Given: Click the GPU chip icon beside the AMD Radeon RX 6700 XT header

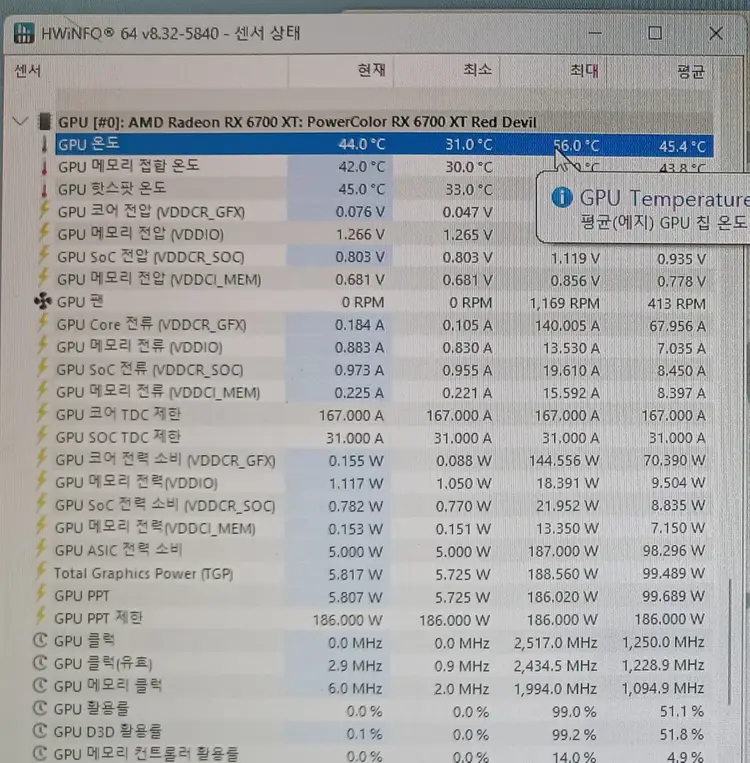Looking at the screenshot, I should pos(44,122).
